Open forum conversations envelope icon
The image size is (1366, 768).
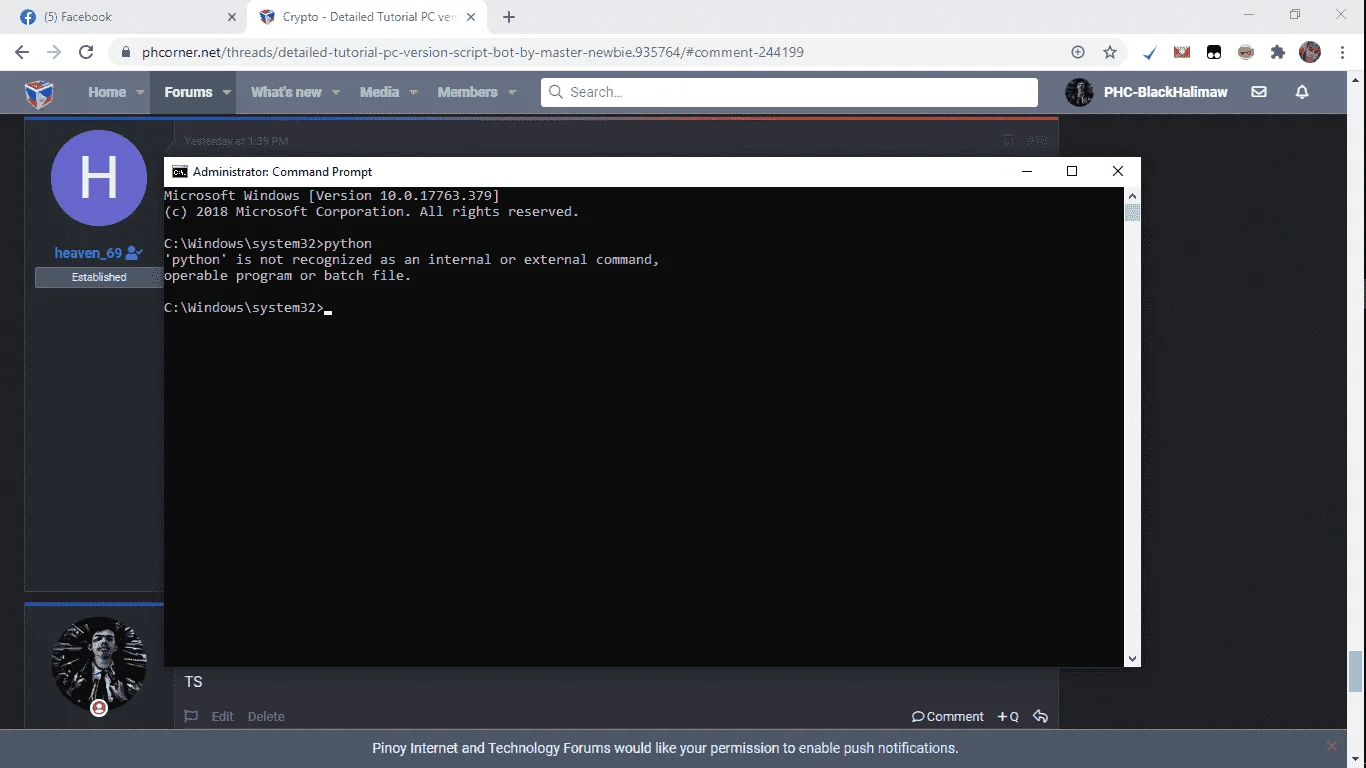click(1259, 92)
